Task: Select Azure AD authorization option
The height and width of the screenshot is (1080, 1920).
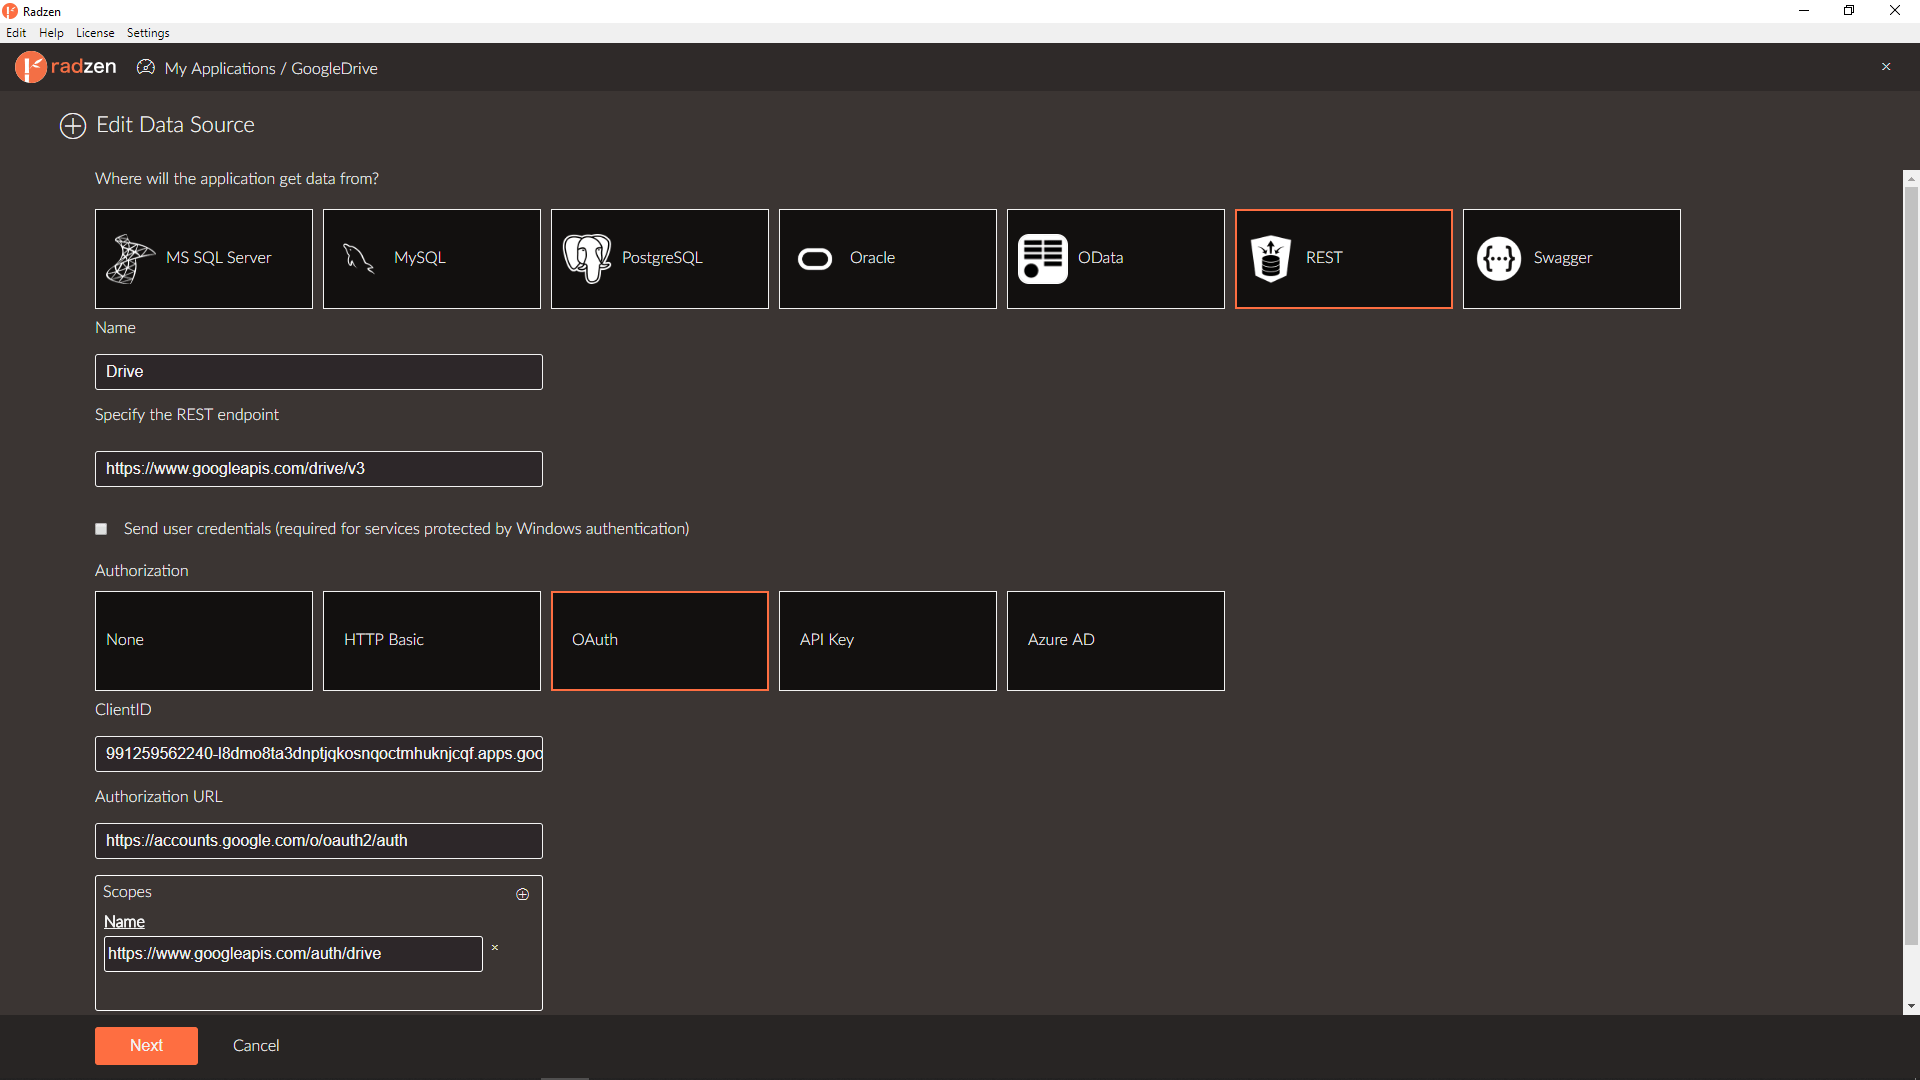Action: (1116, 641)
